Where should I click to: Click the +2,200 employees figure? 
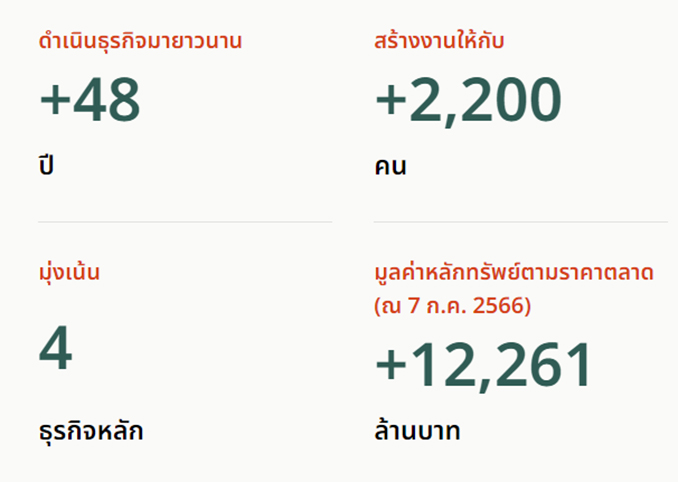click(x=468, y=101)
